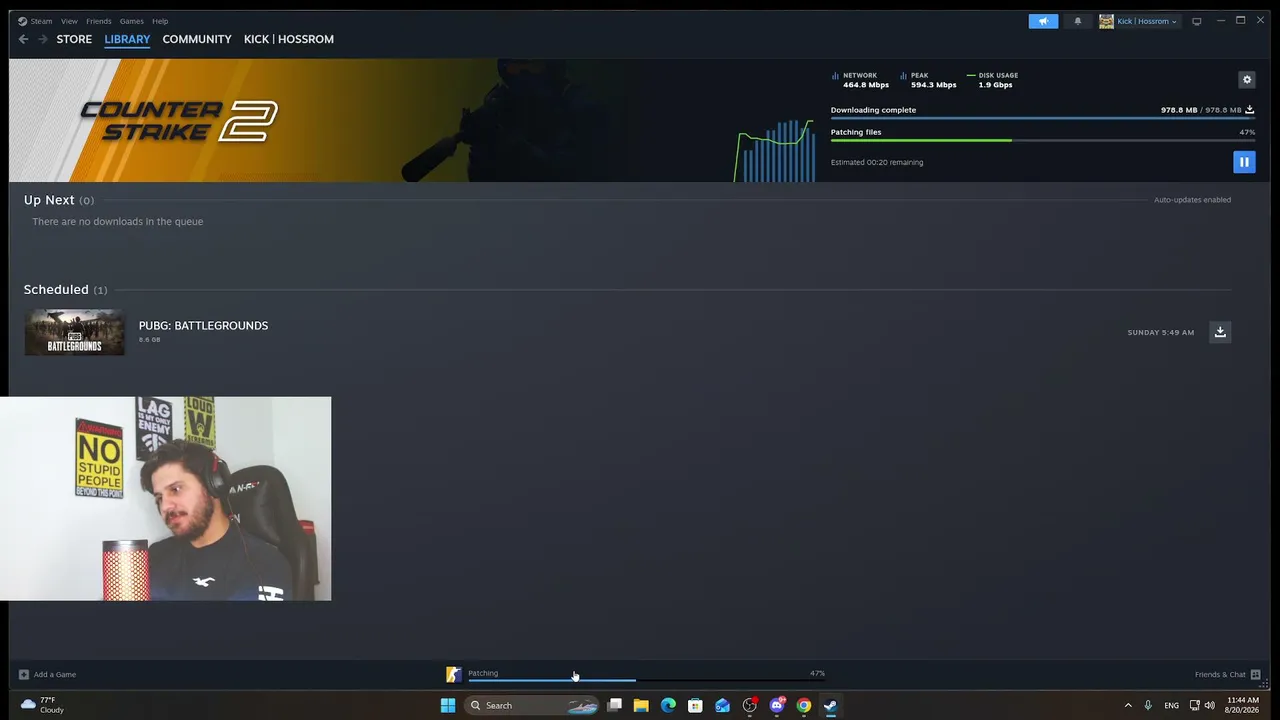Open File Explorer from the taskbar

coord(641,705)
